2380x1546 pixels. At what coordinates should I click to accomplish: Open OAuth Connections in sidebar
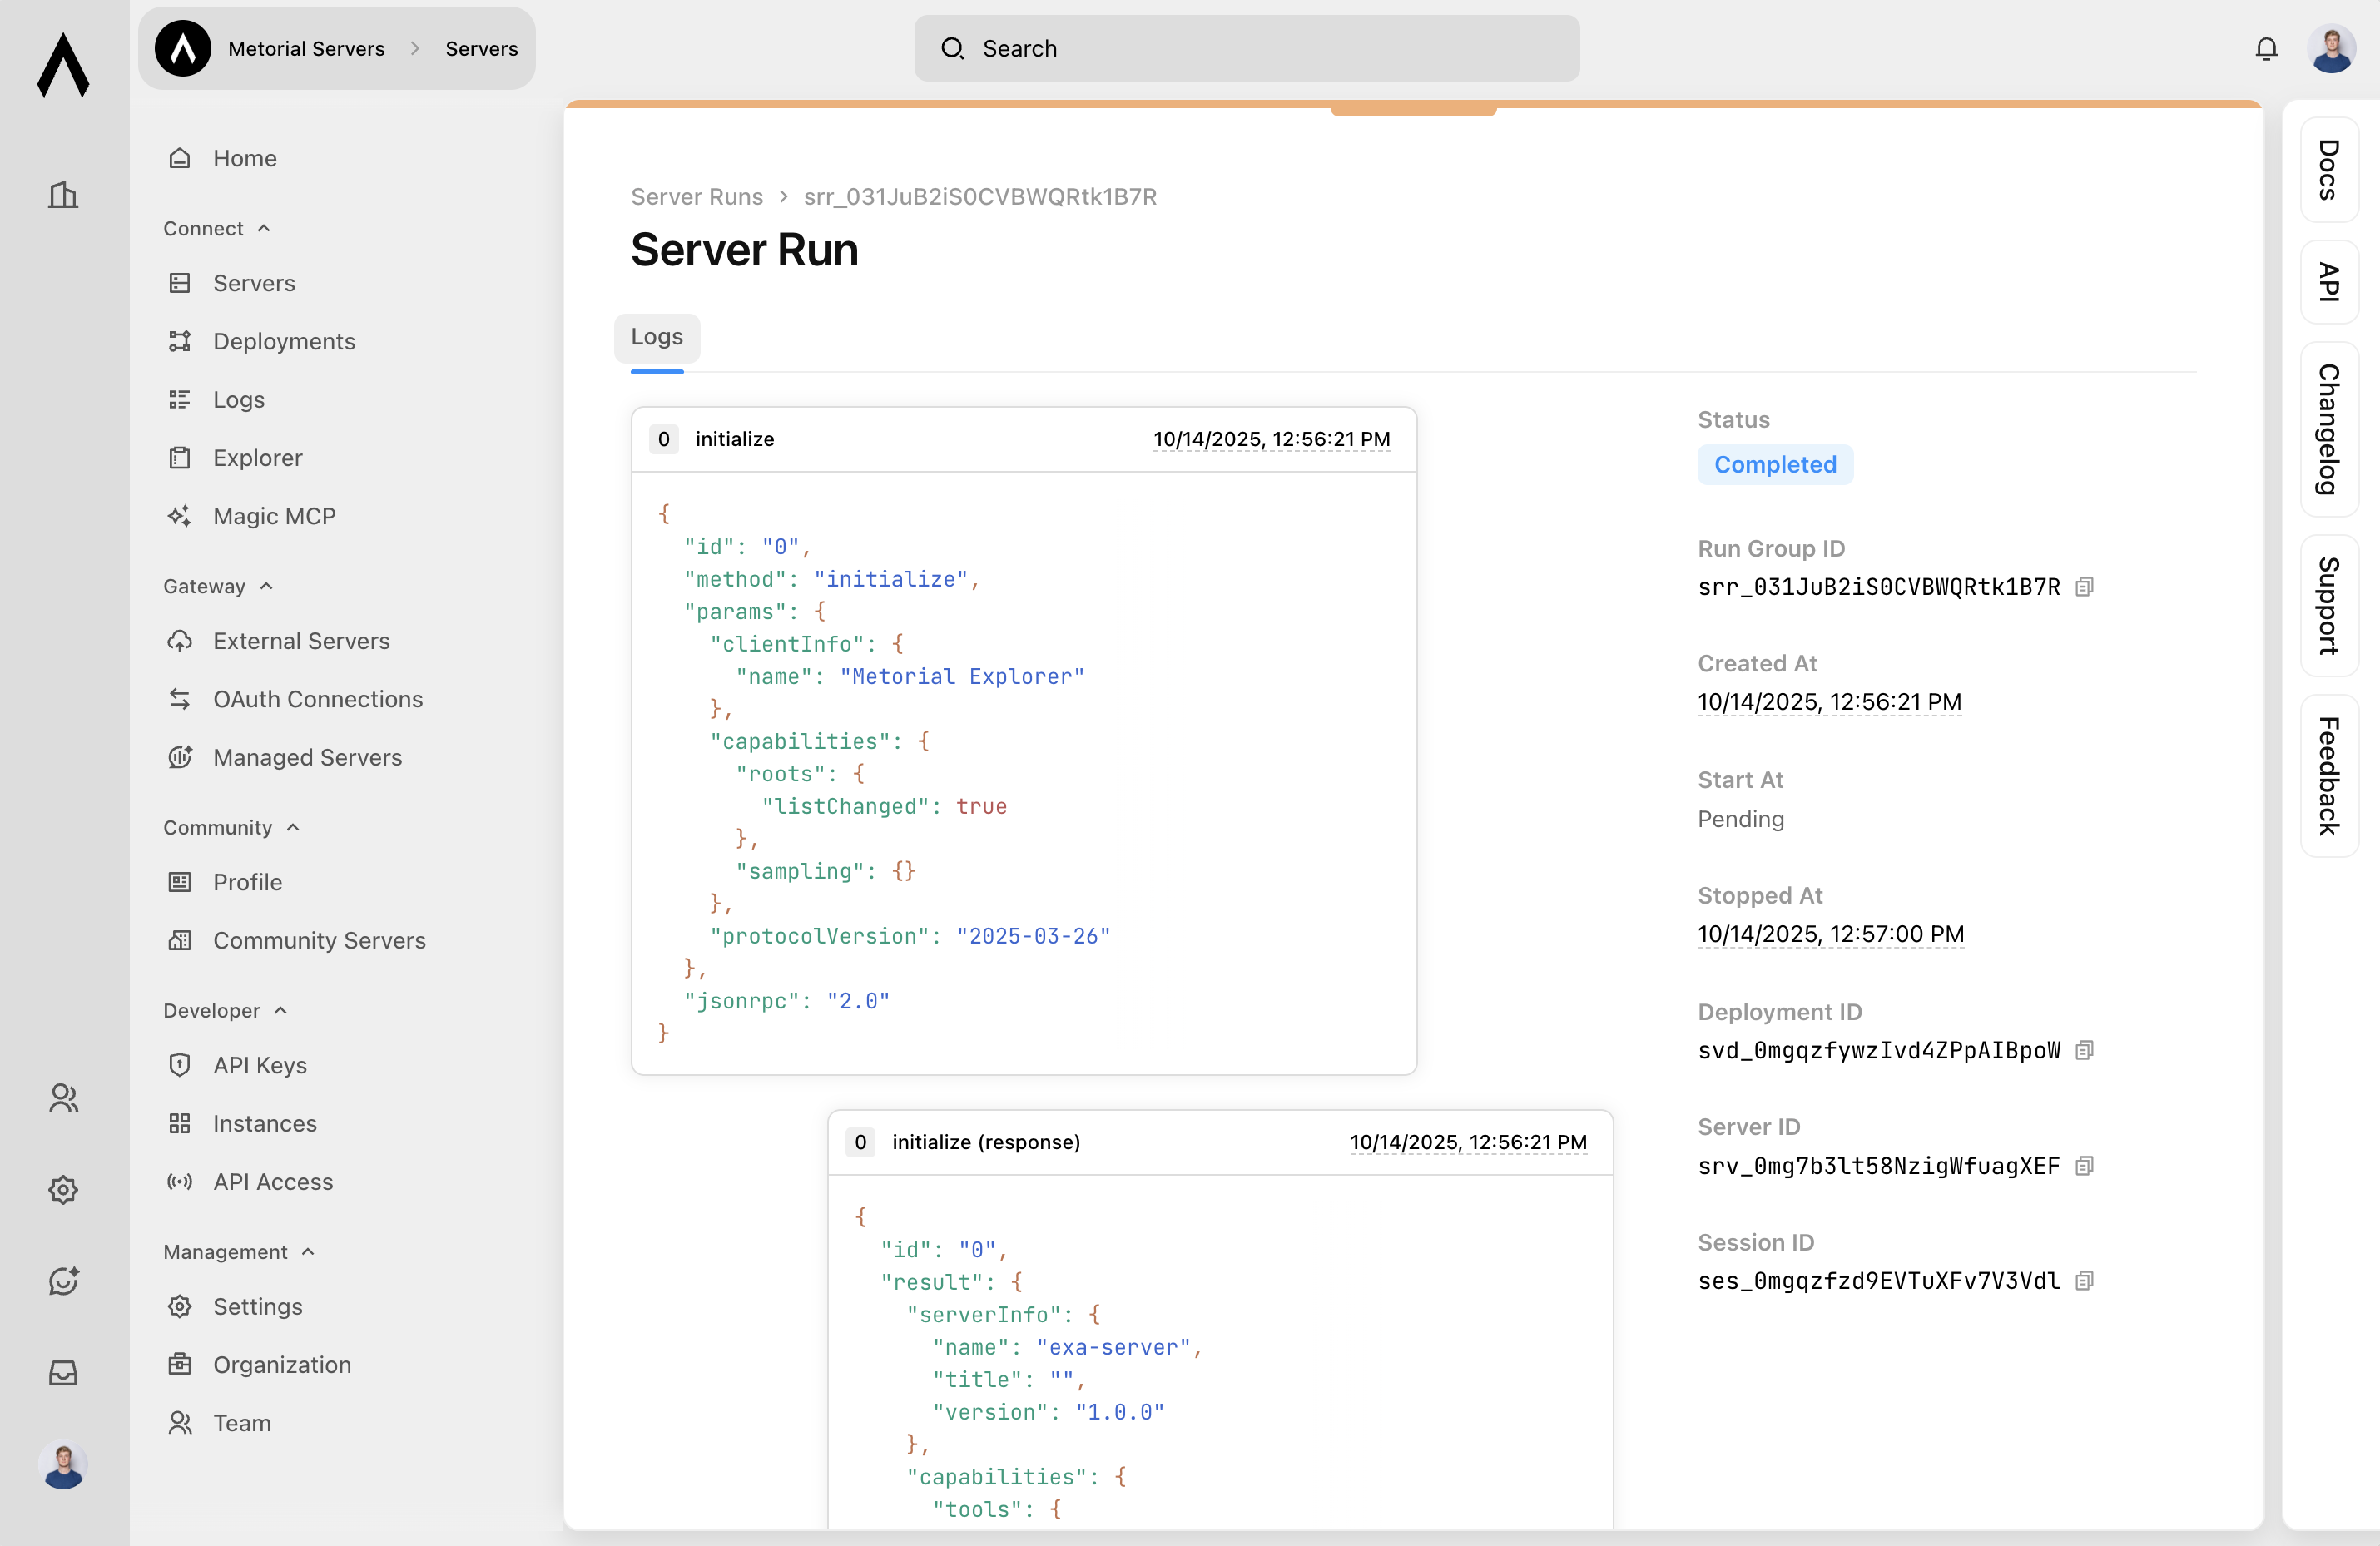(317, 699)
